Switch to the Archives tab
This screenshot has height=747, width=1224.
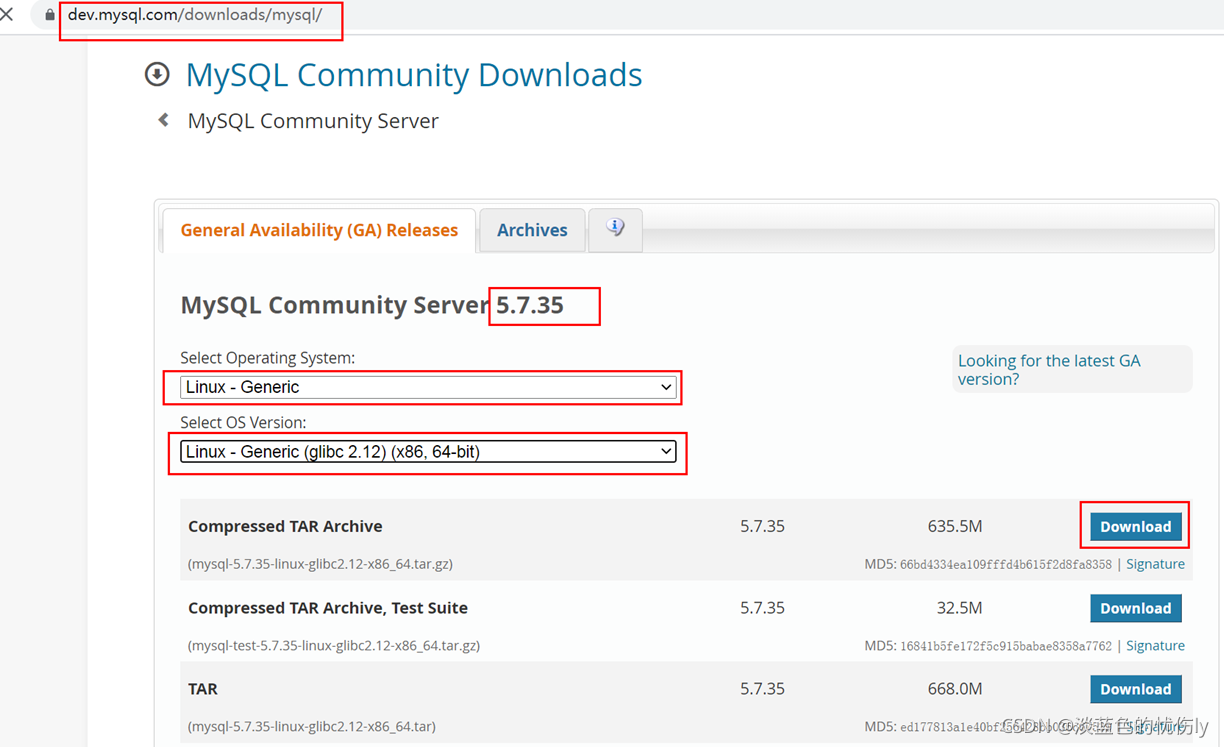531,230
